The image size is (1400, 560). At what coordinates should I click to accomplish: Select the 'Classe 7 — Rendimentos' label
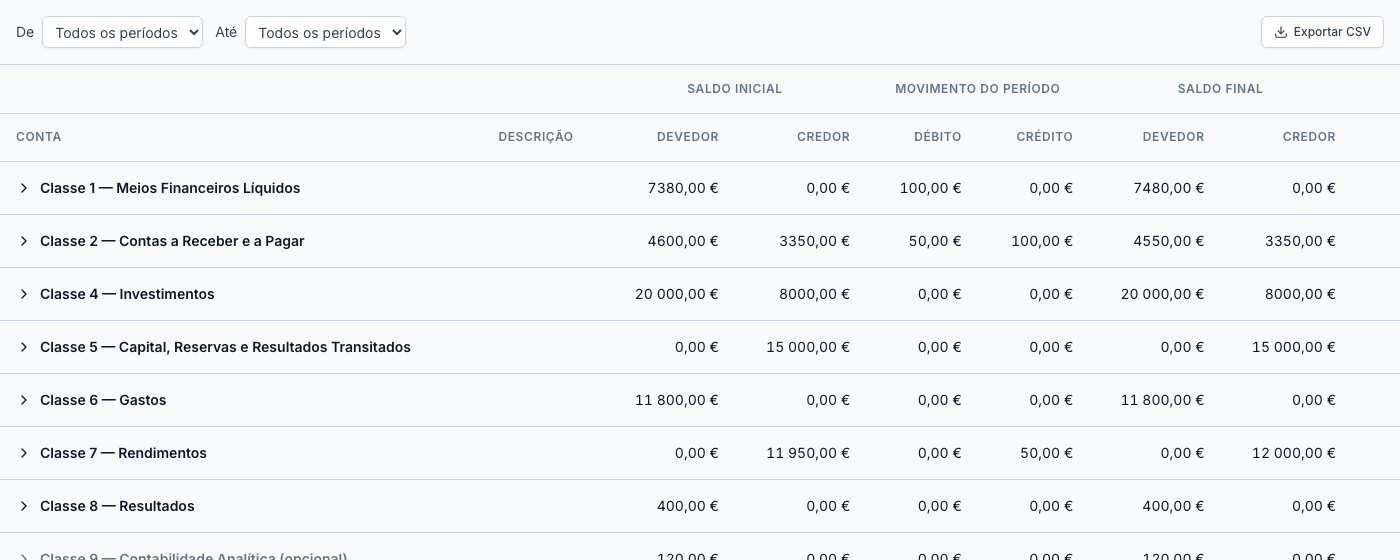click(x=123, y=453)
